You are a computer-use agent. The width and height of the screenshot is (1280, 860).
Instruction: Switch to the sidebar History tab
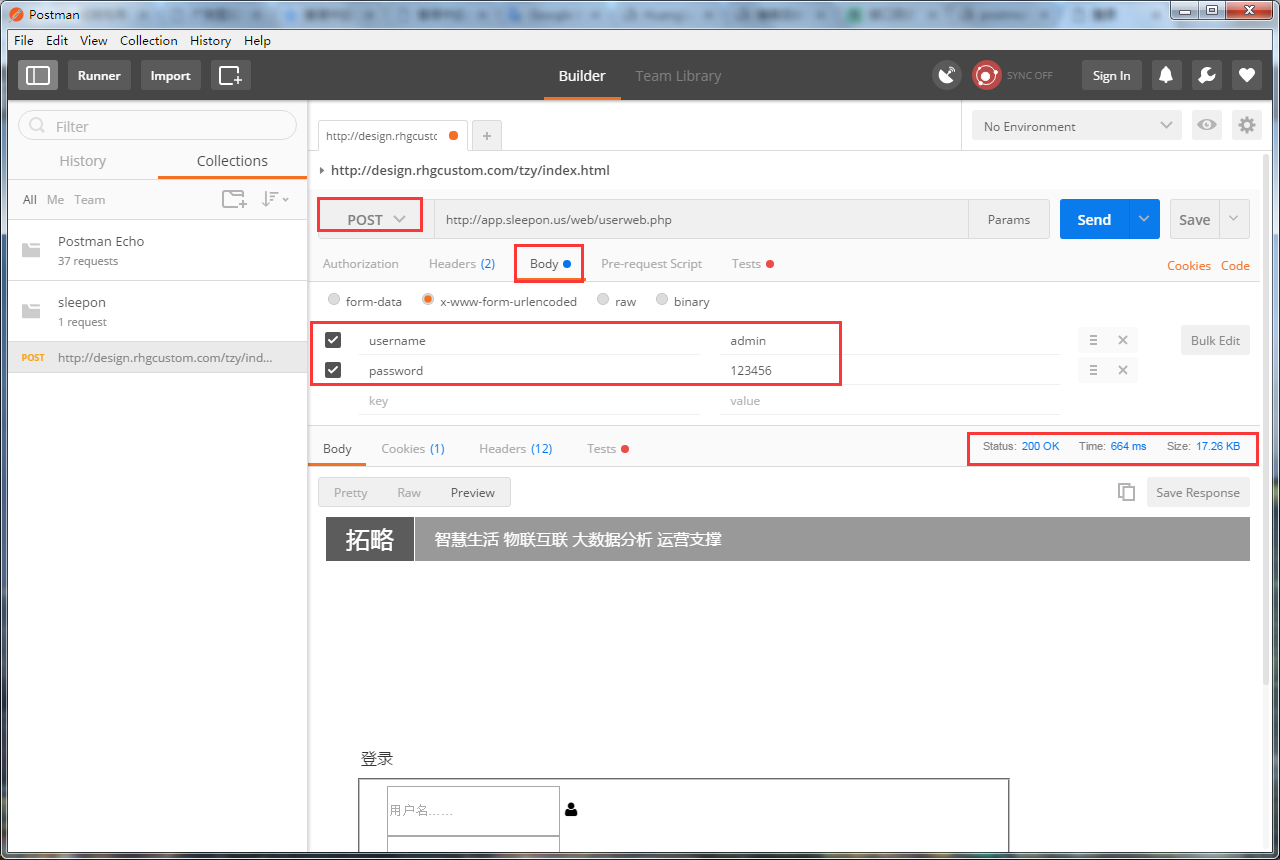click(82, 160)
